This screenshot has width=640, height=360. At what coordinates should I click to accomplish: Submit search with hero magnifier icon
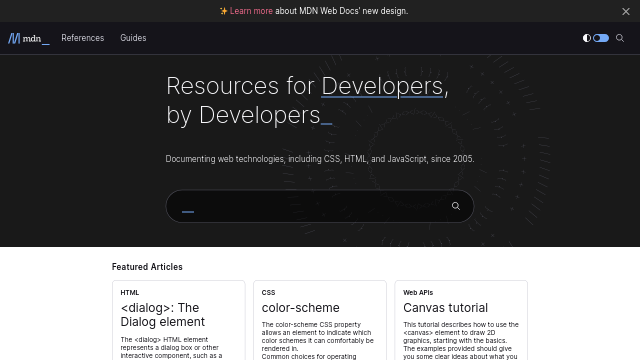click(x=456, y=206)
